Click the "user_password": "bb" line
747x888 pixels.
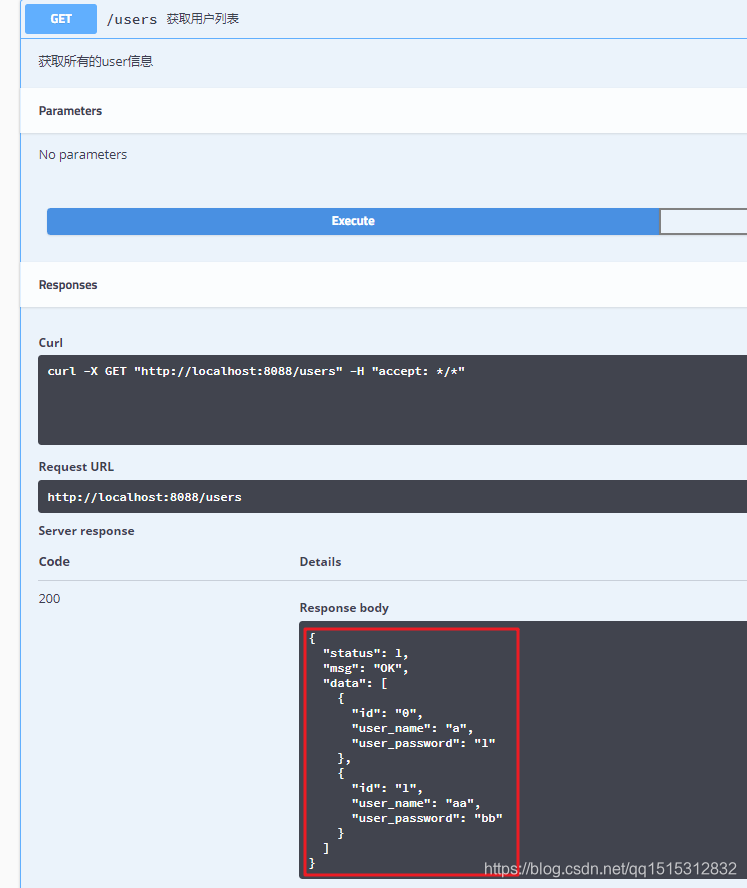click(x=427, y=818)
